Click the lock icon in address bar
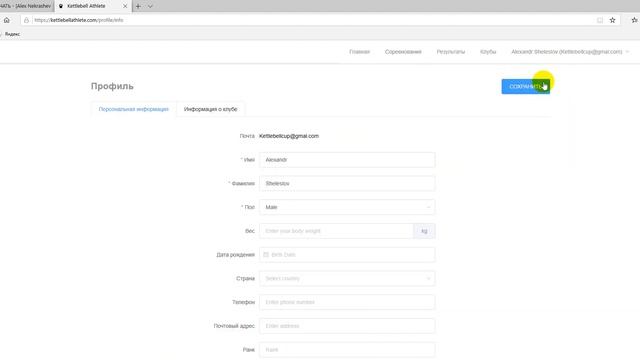This screenshot has width=640, height=360. pyautogui.click(x=27, y=20)
